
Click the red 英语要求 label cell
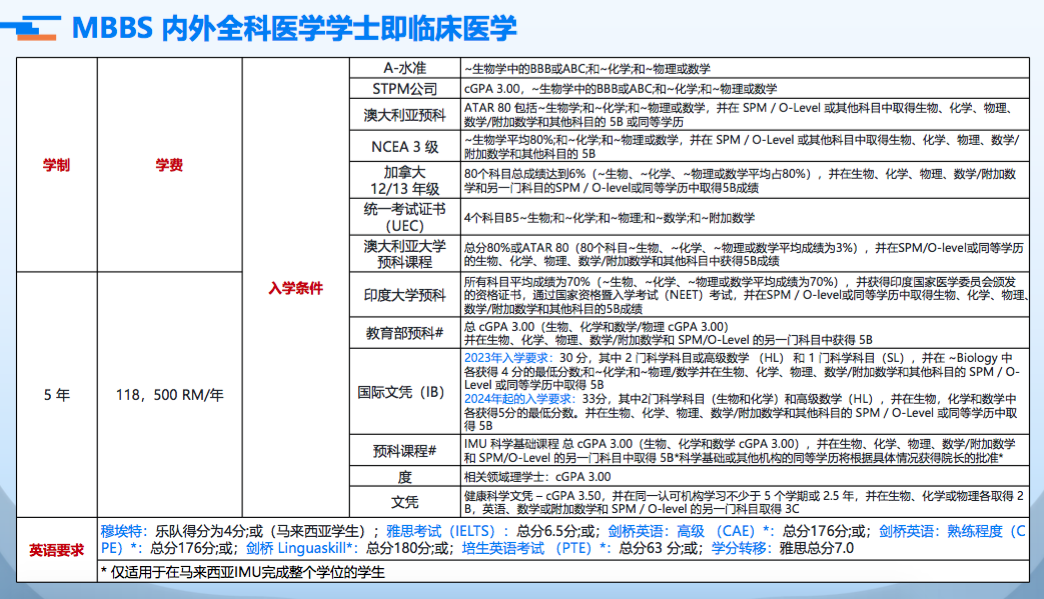tap(56, 550)
